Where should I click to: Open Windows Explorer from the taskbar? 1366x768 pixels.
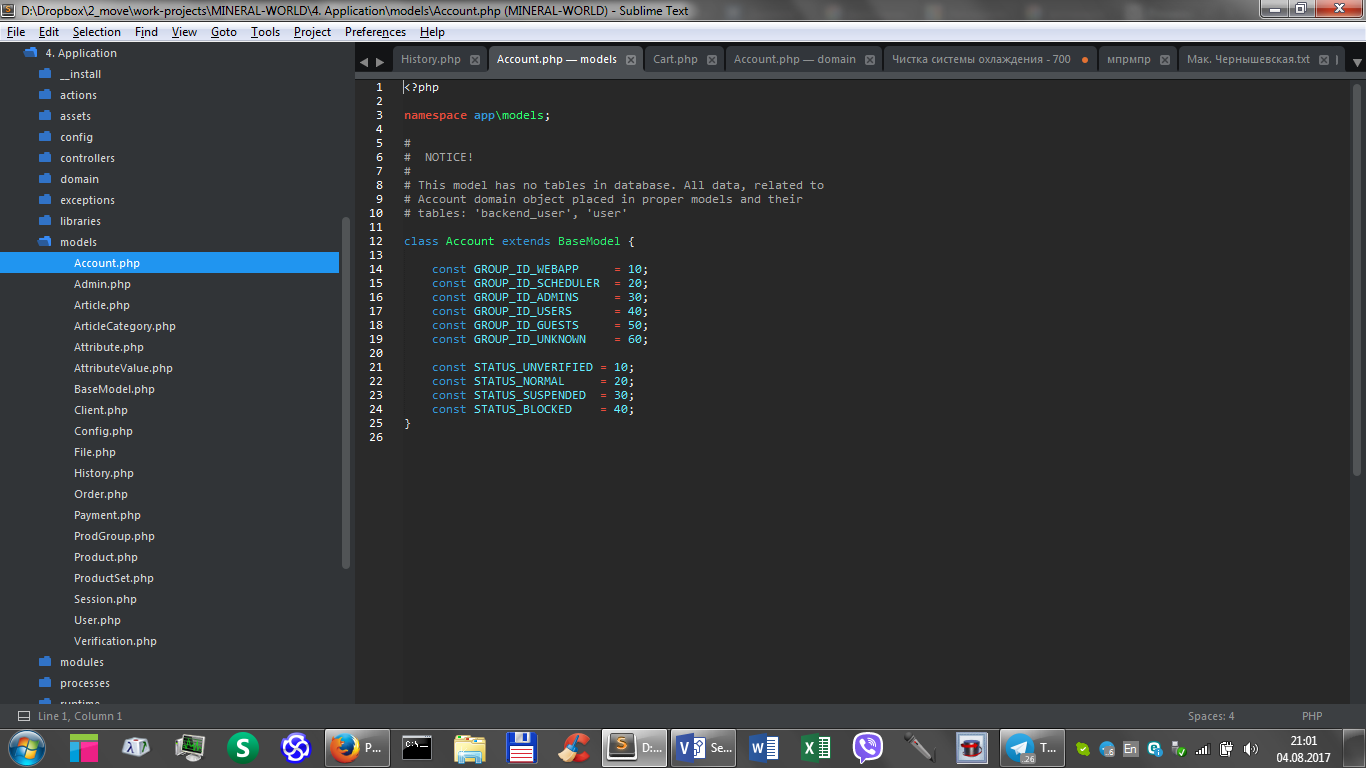(x=470, y=747)
